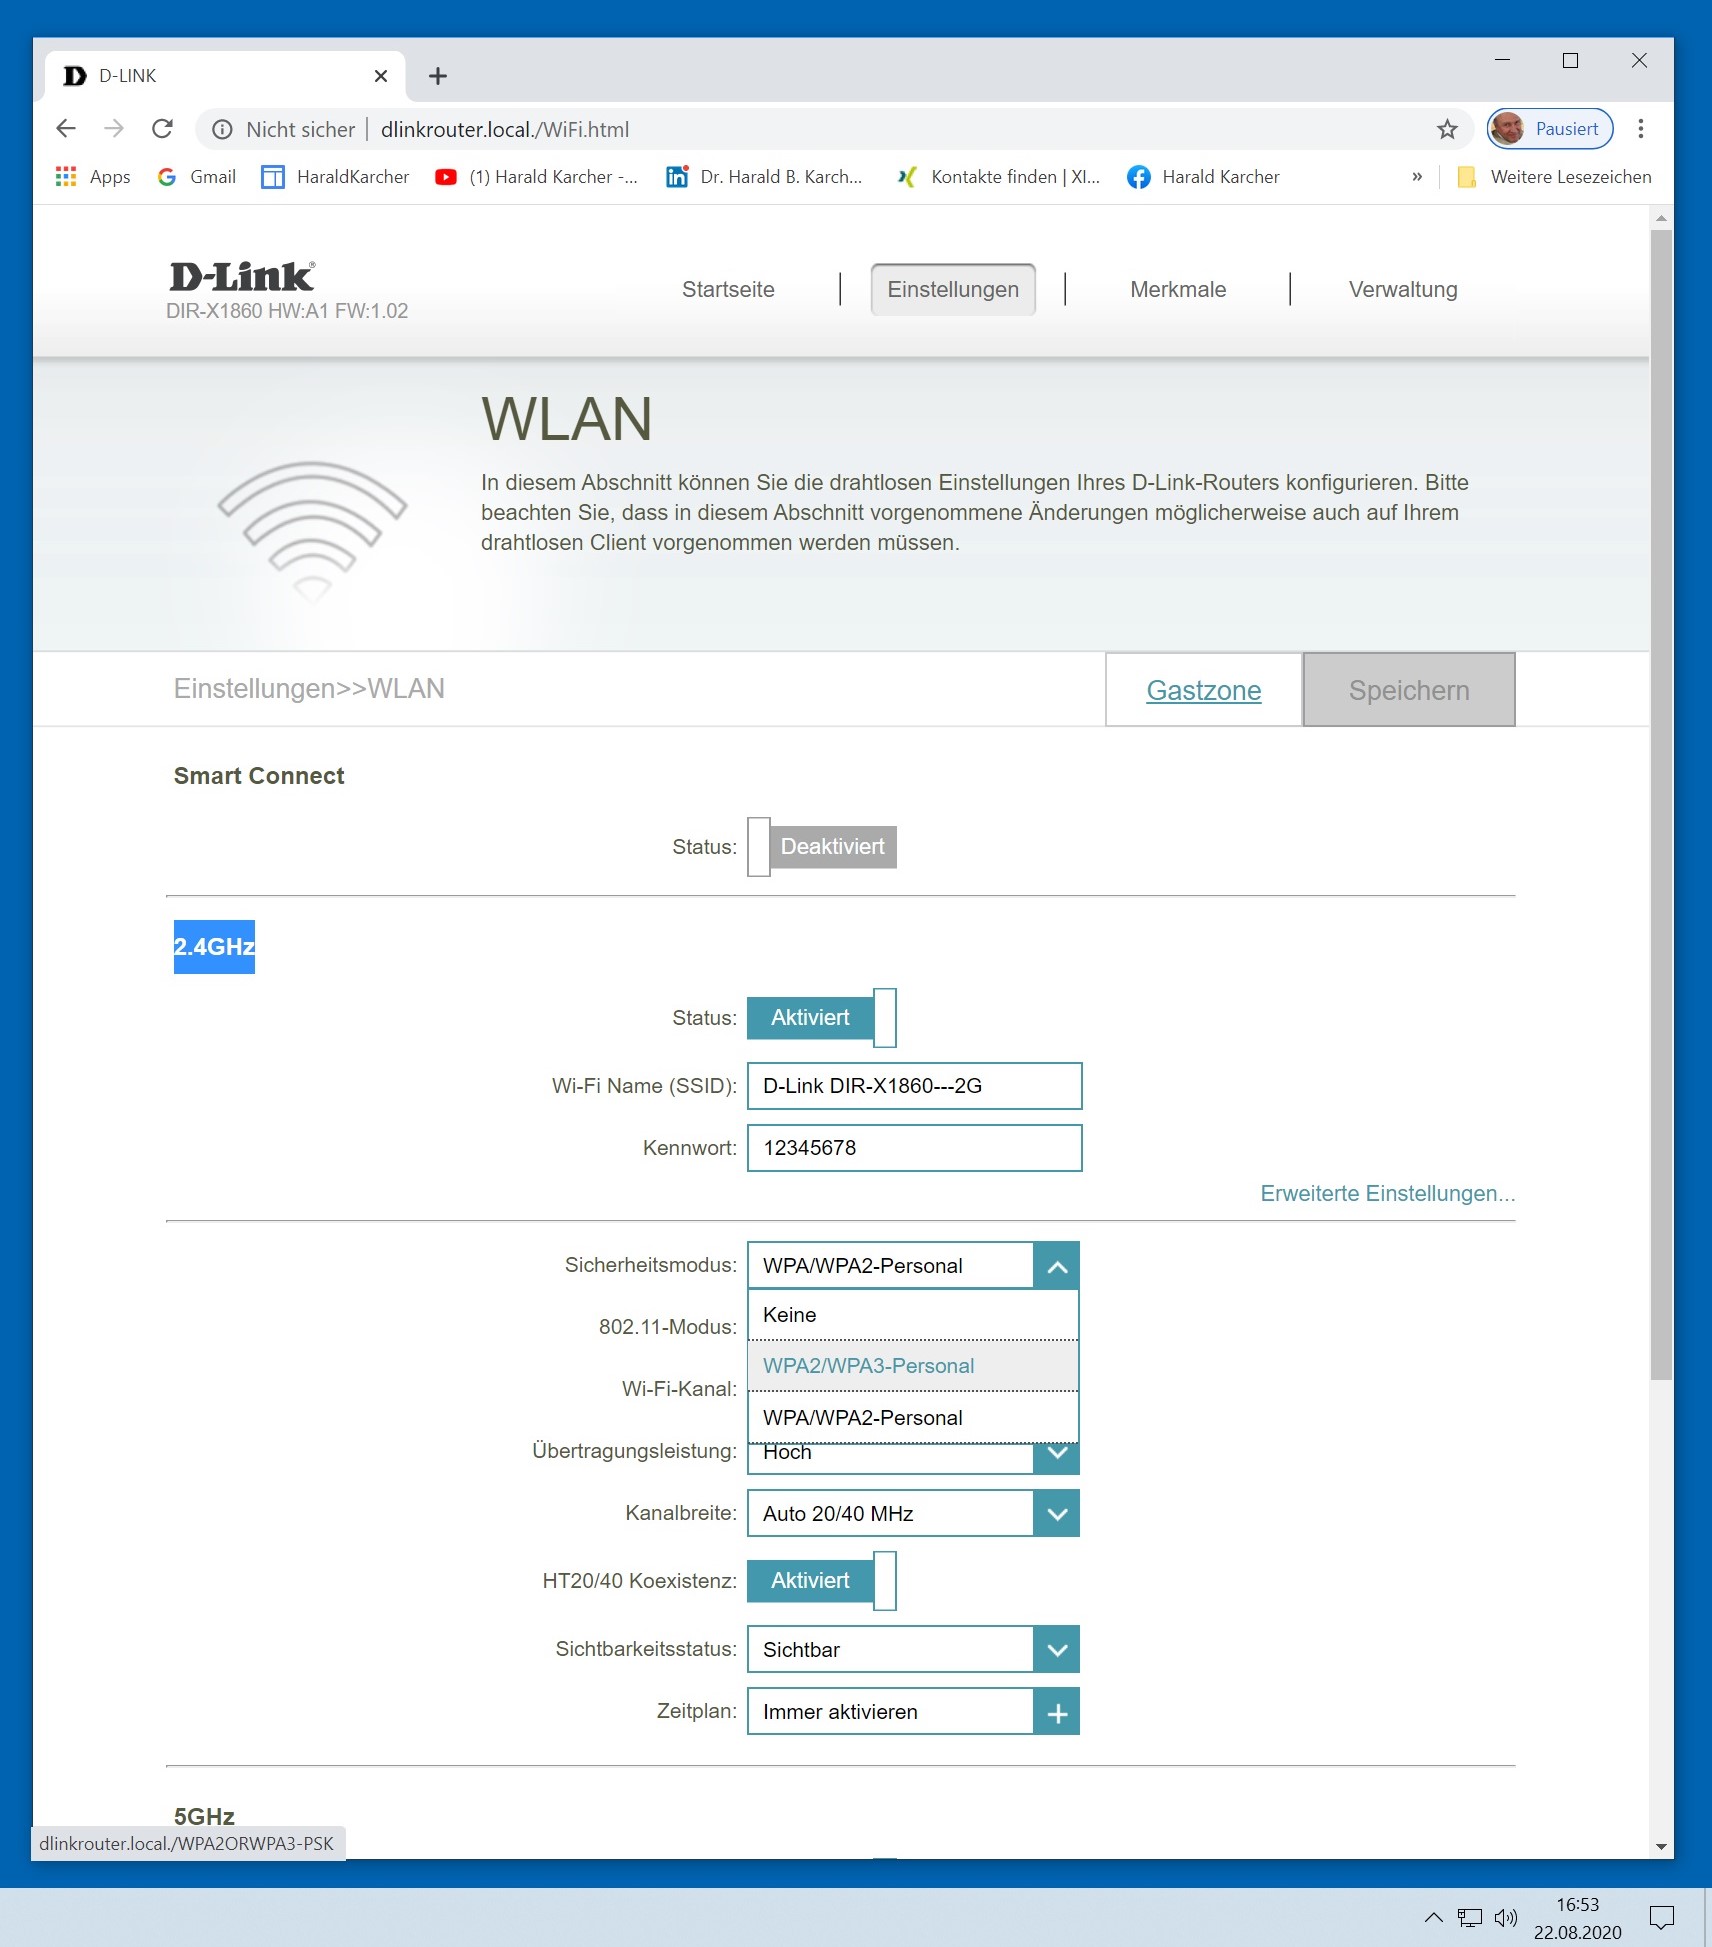Open the Apps bookmark shortcut

[x=93, y=177]
